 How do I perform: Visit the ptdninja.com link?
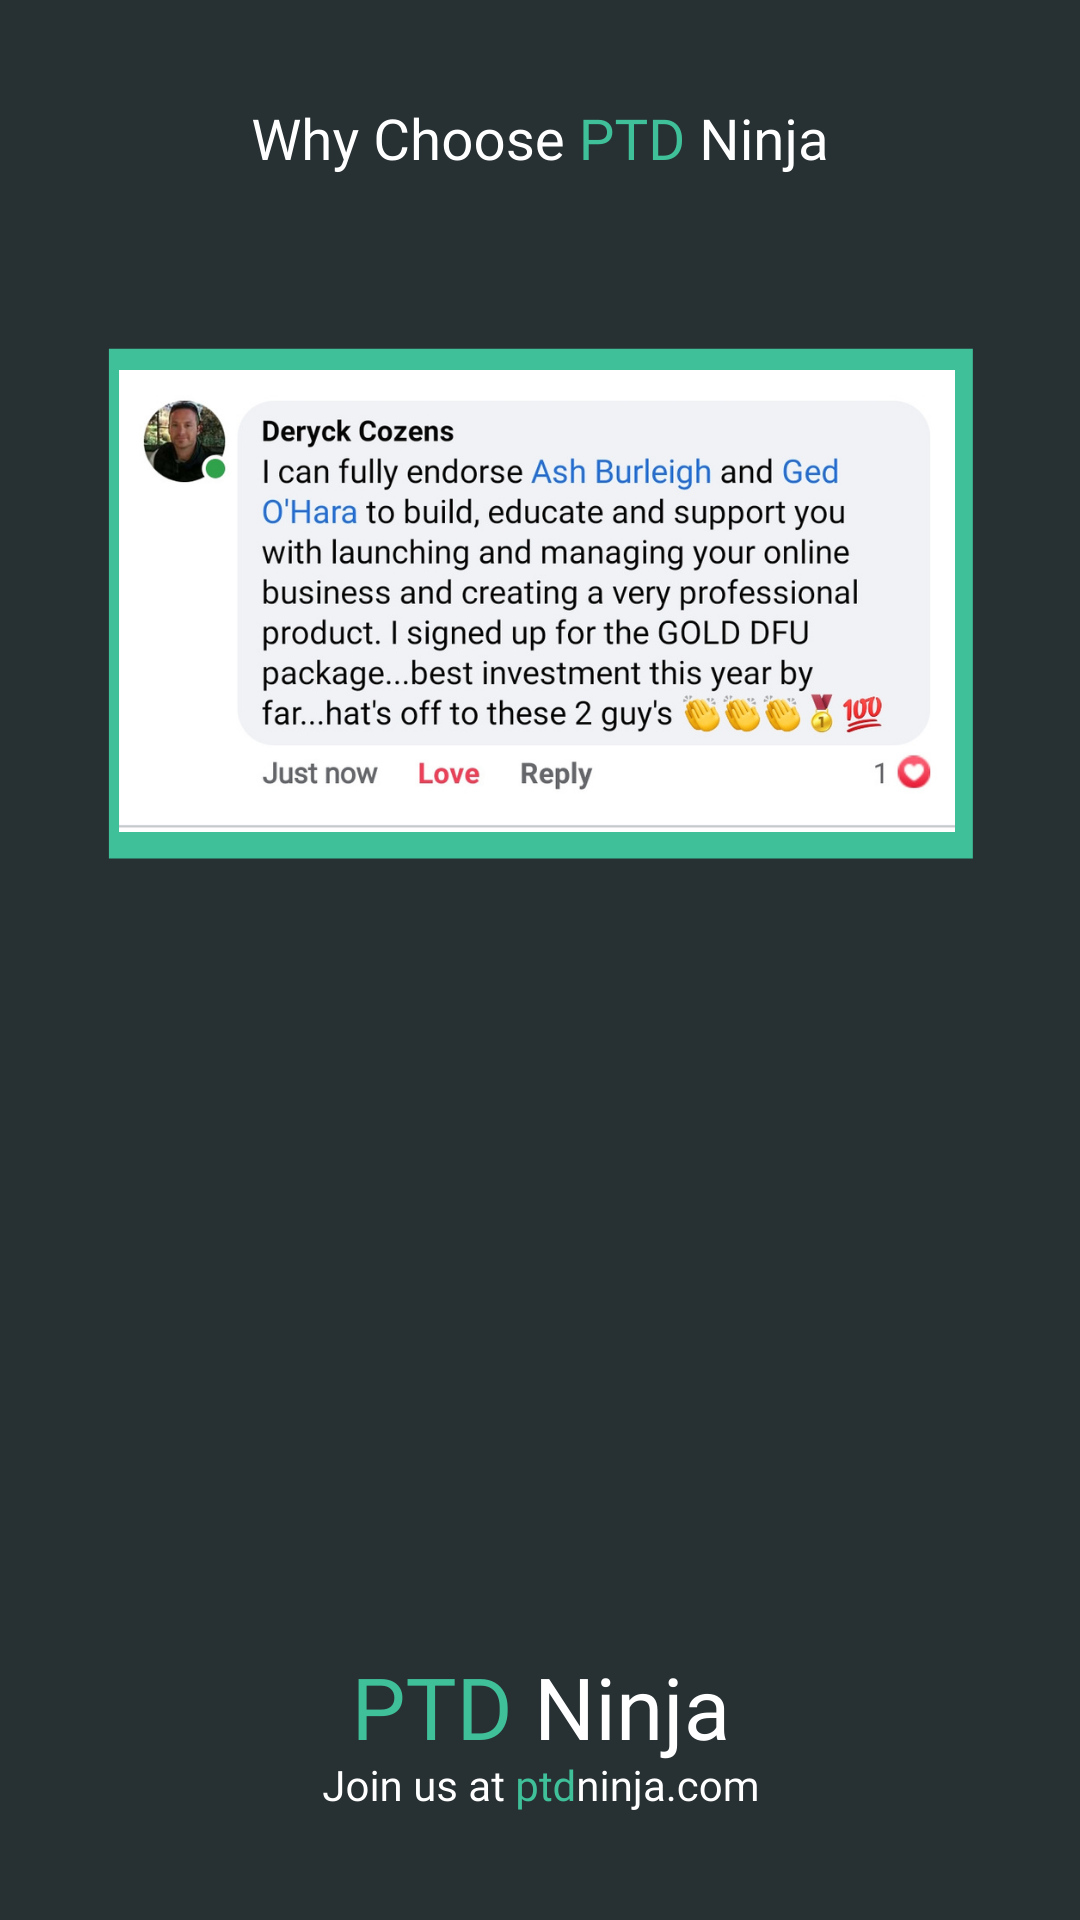[x=637, y=1787]
